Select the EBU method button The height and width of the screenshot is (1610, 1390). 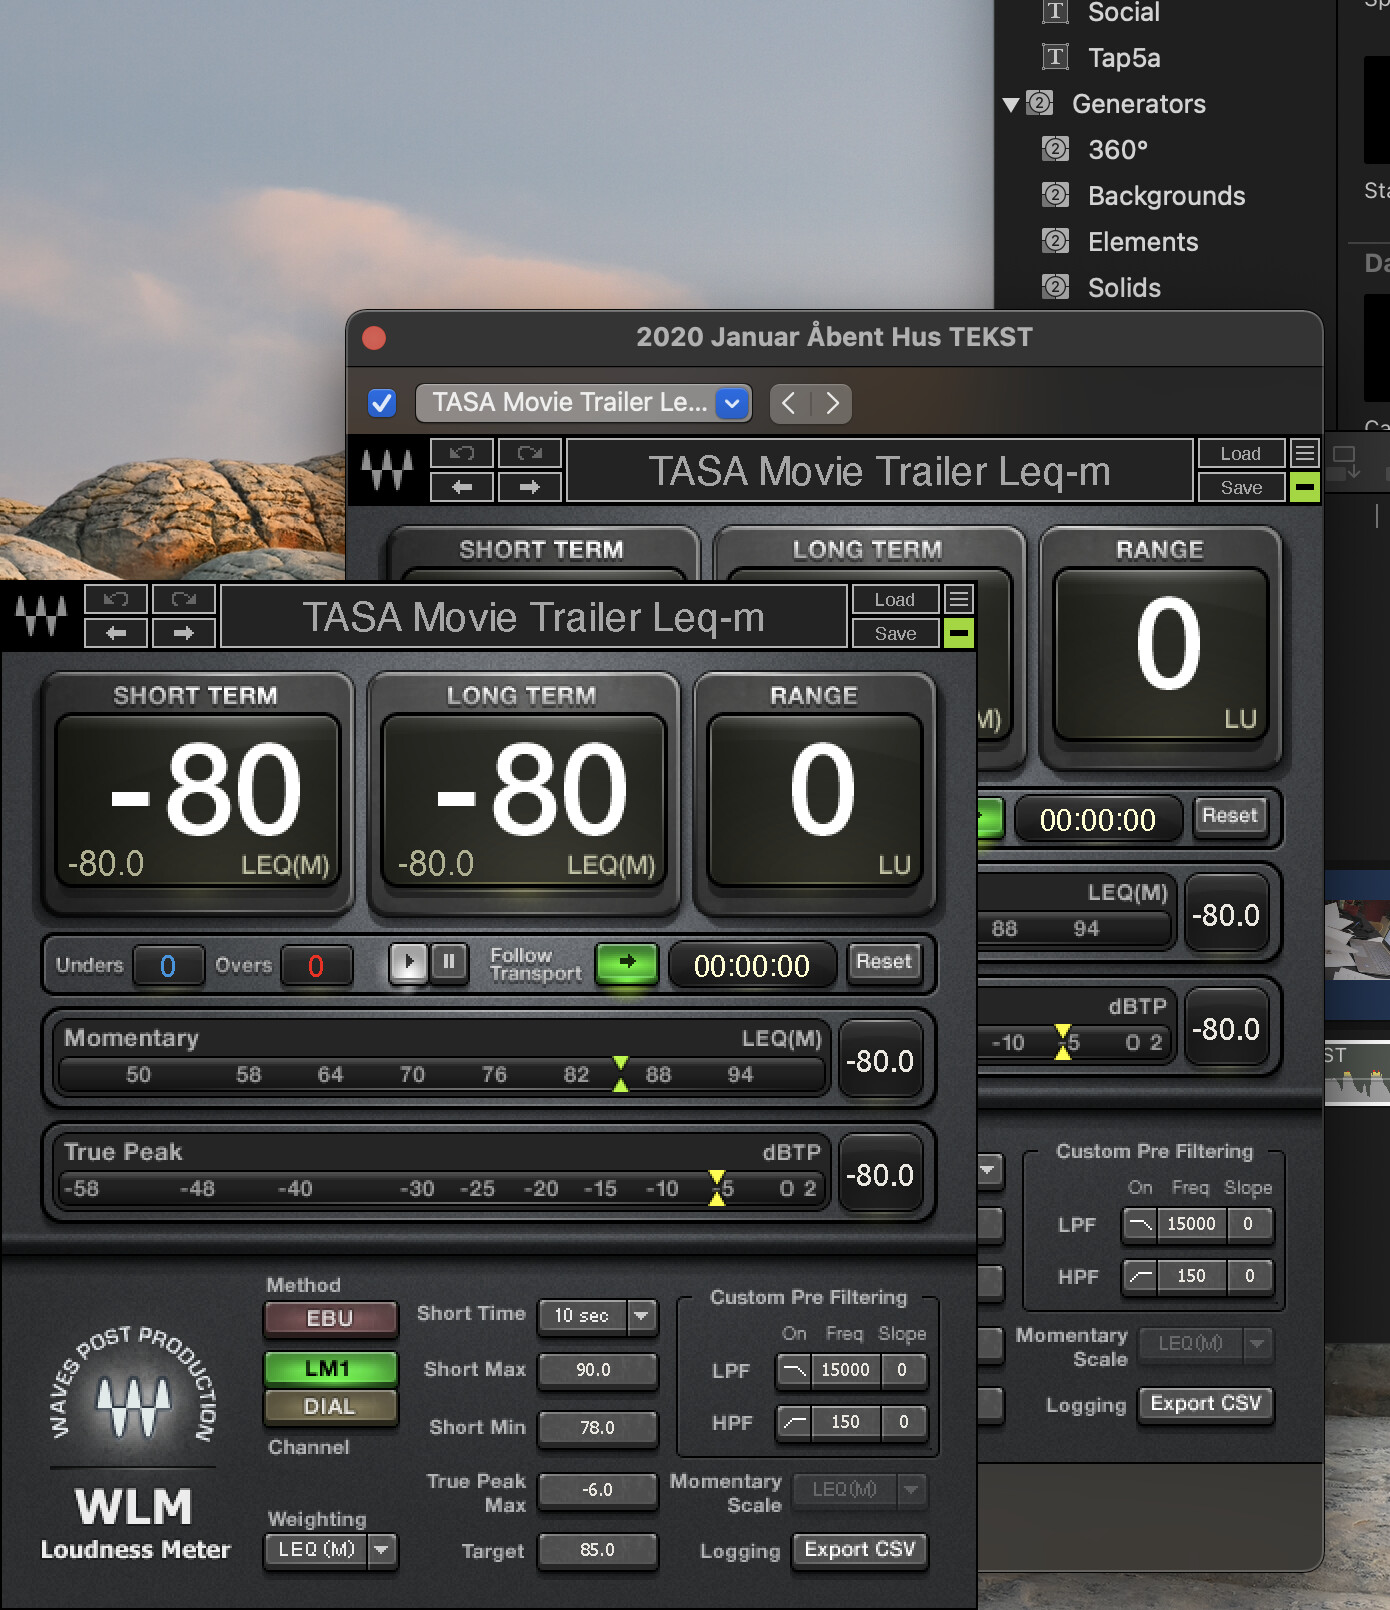[x=330, y=1318]
